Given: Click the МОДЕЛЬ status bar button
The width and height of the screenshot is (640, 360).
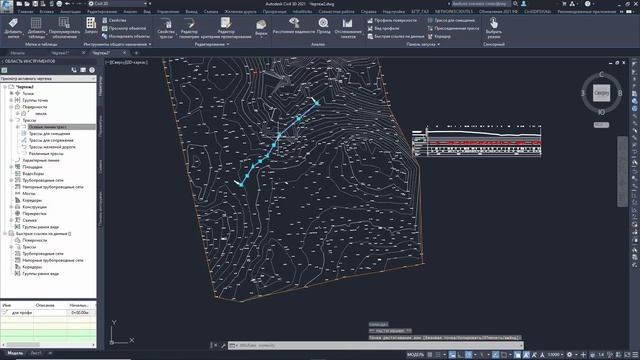Looking at the screenshot, I should (416, 355).
